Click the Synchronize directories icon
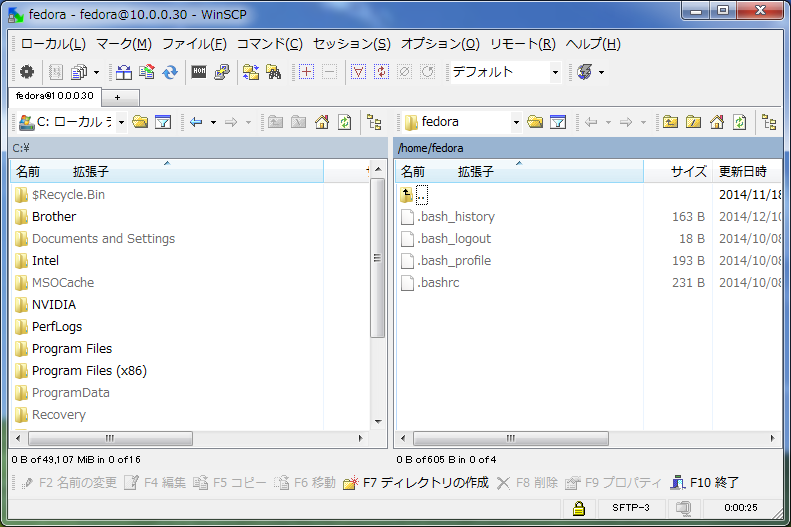 coord(170,72)
